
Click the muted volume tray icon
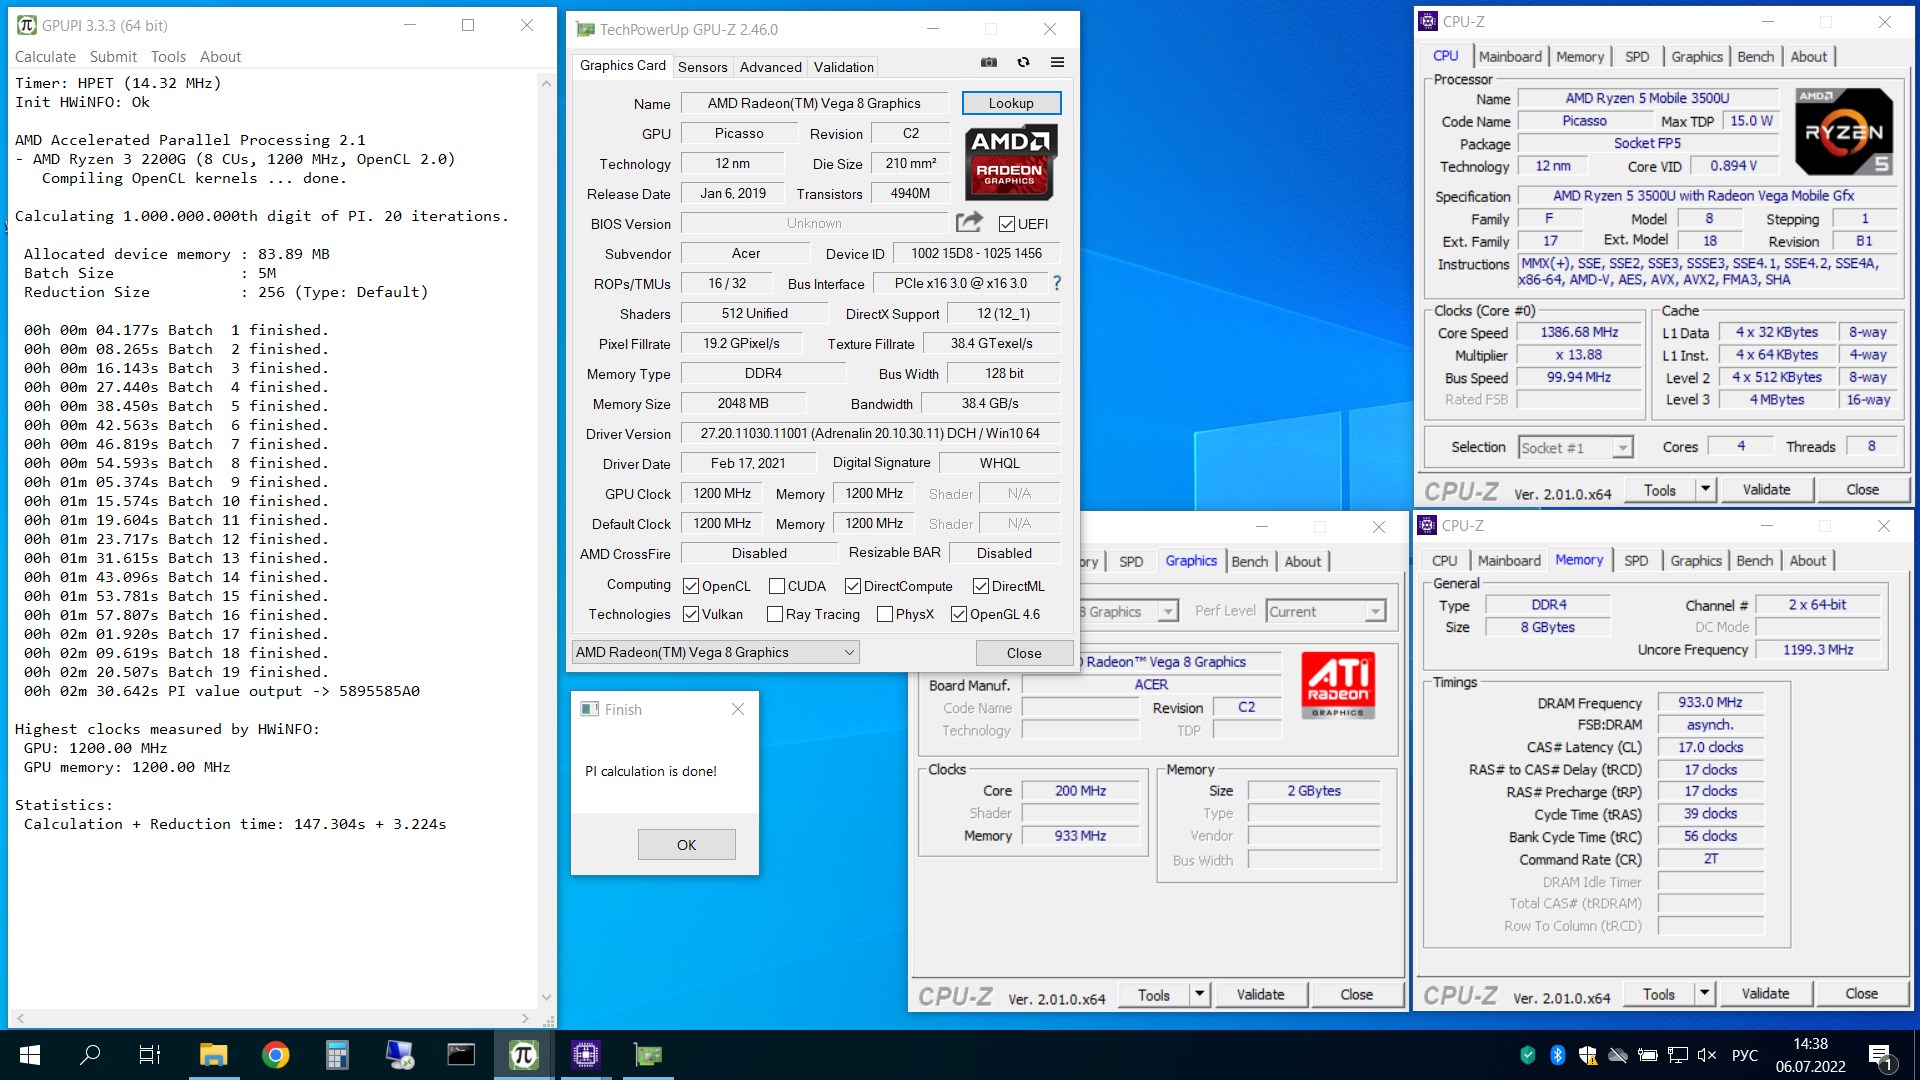pos(1707,1055)
